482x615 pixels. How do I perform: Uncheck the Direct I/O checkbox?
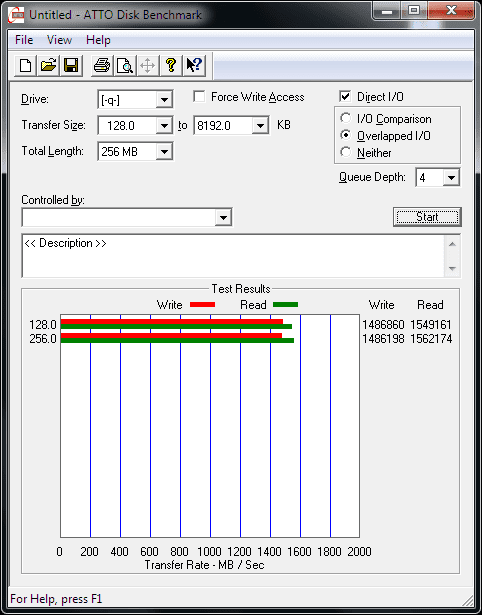coord(345,96)
